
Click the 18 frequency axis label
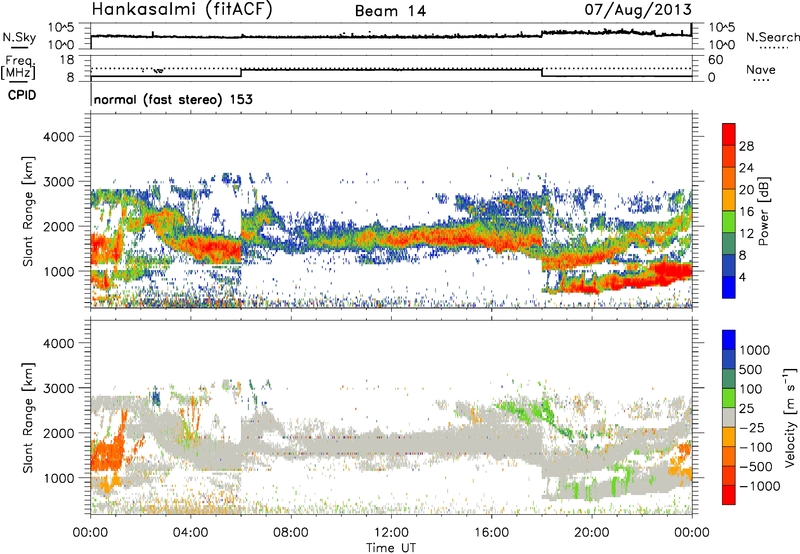click(x=66, y=59)
